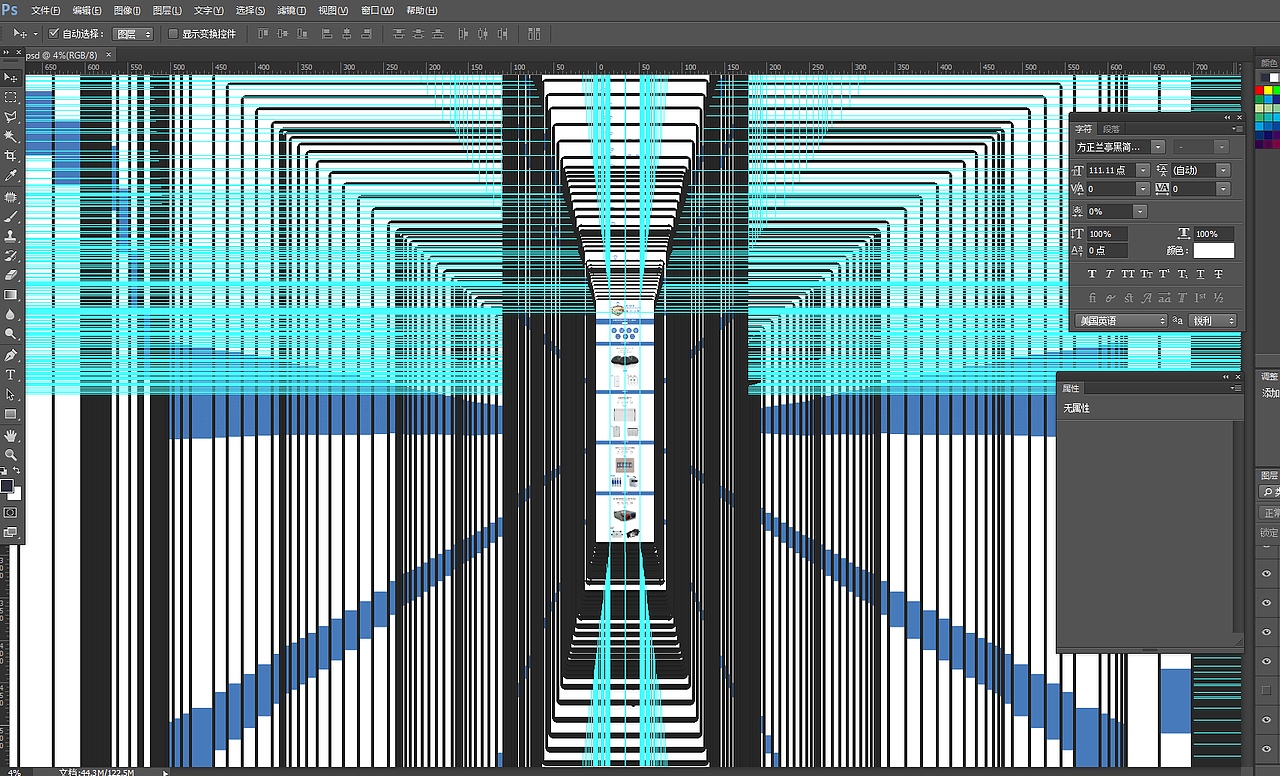1280x776 pixels.
Task: Switch to the 字符 tab
Action: [1084, 129]
